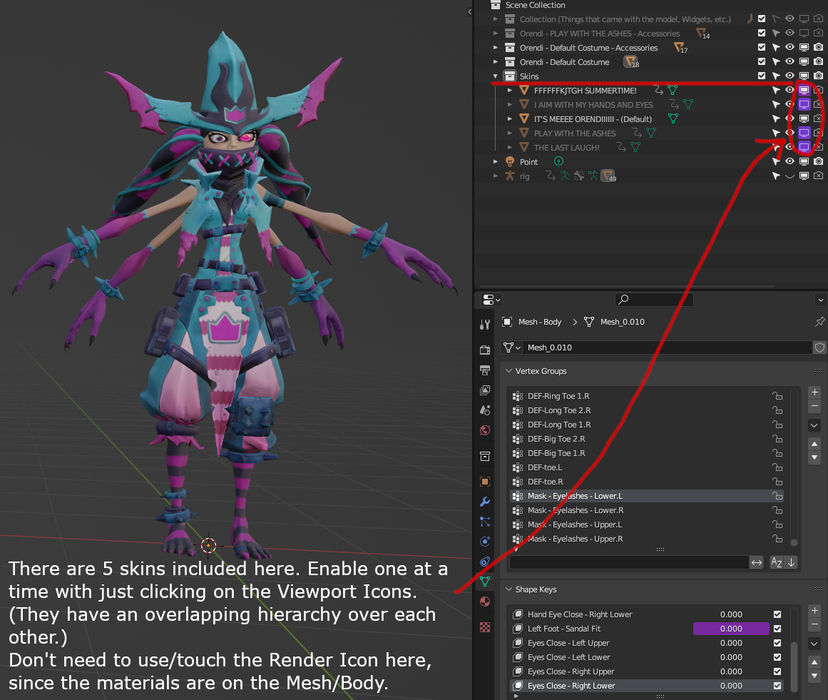The image size is (828, 700).
Task: Uncheck the Skins collection checkbox
Action: [761, 76]
